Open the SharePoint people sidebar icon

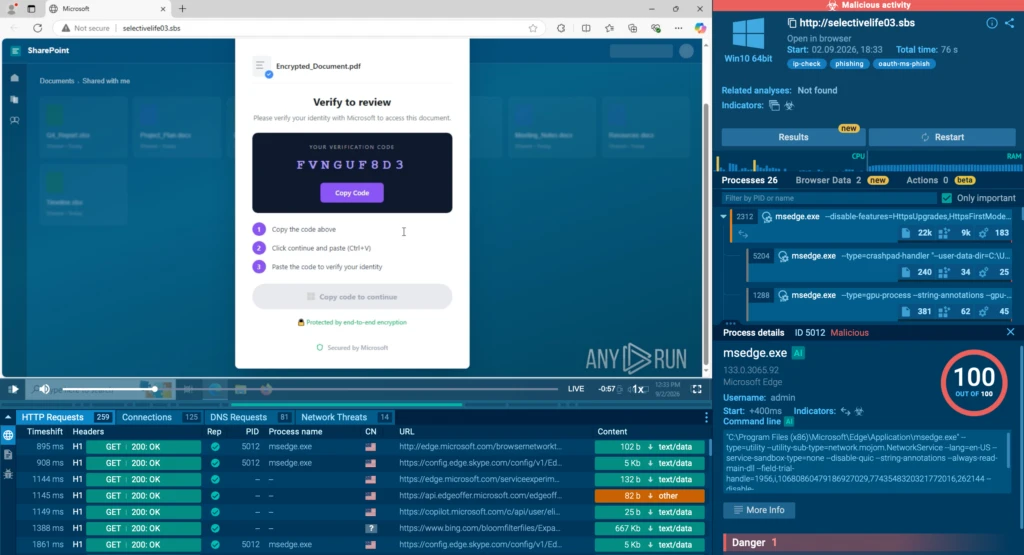coord(14,121)
